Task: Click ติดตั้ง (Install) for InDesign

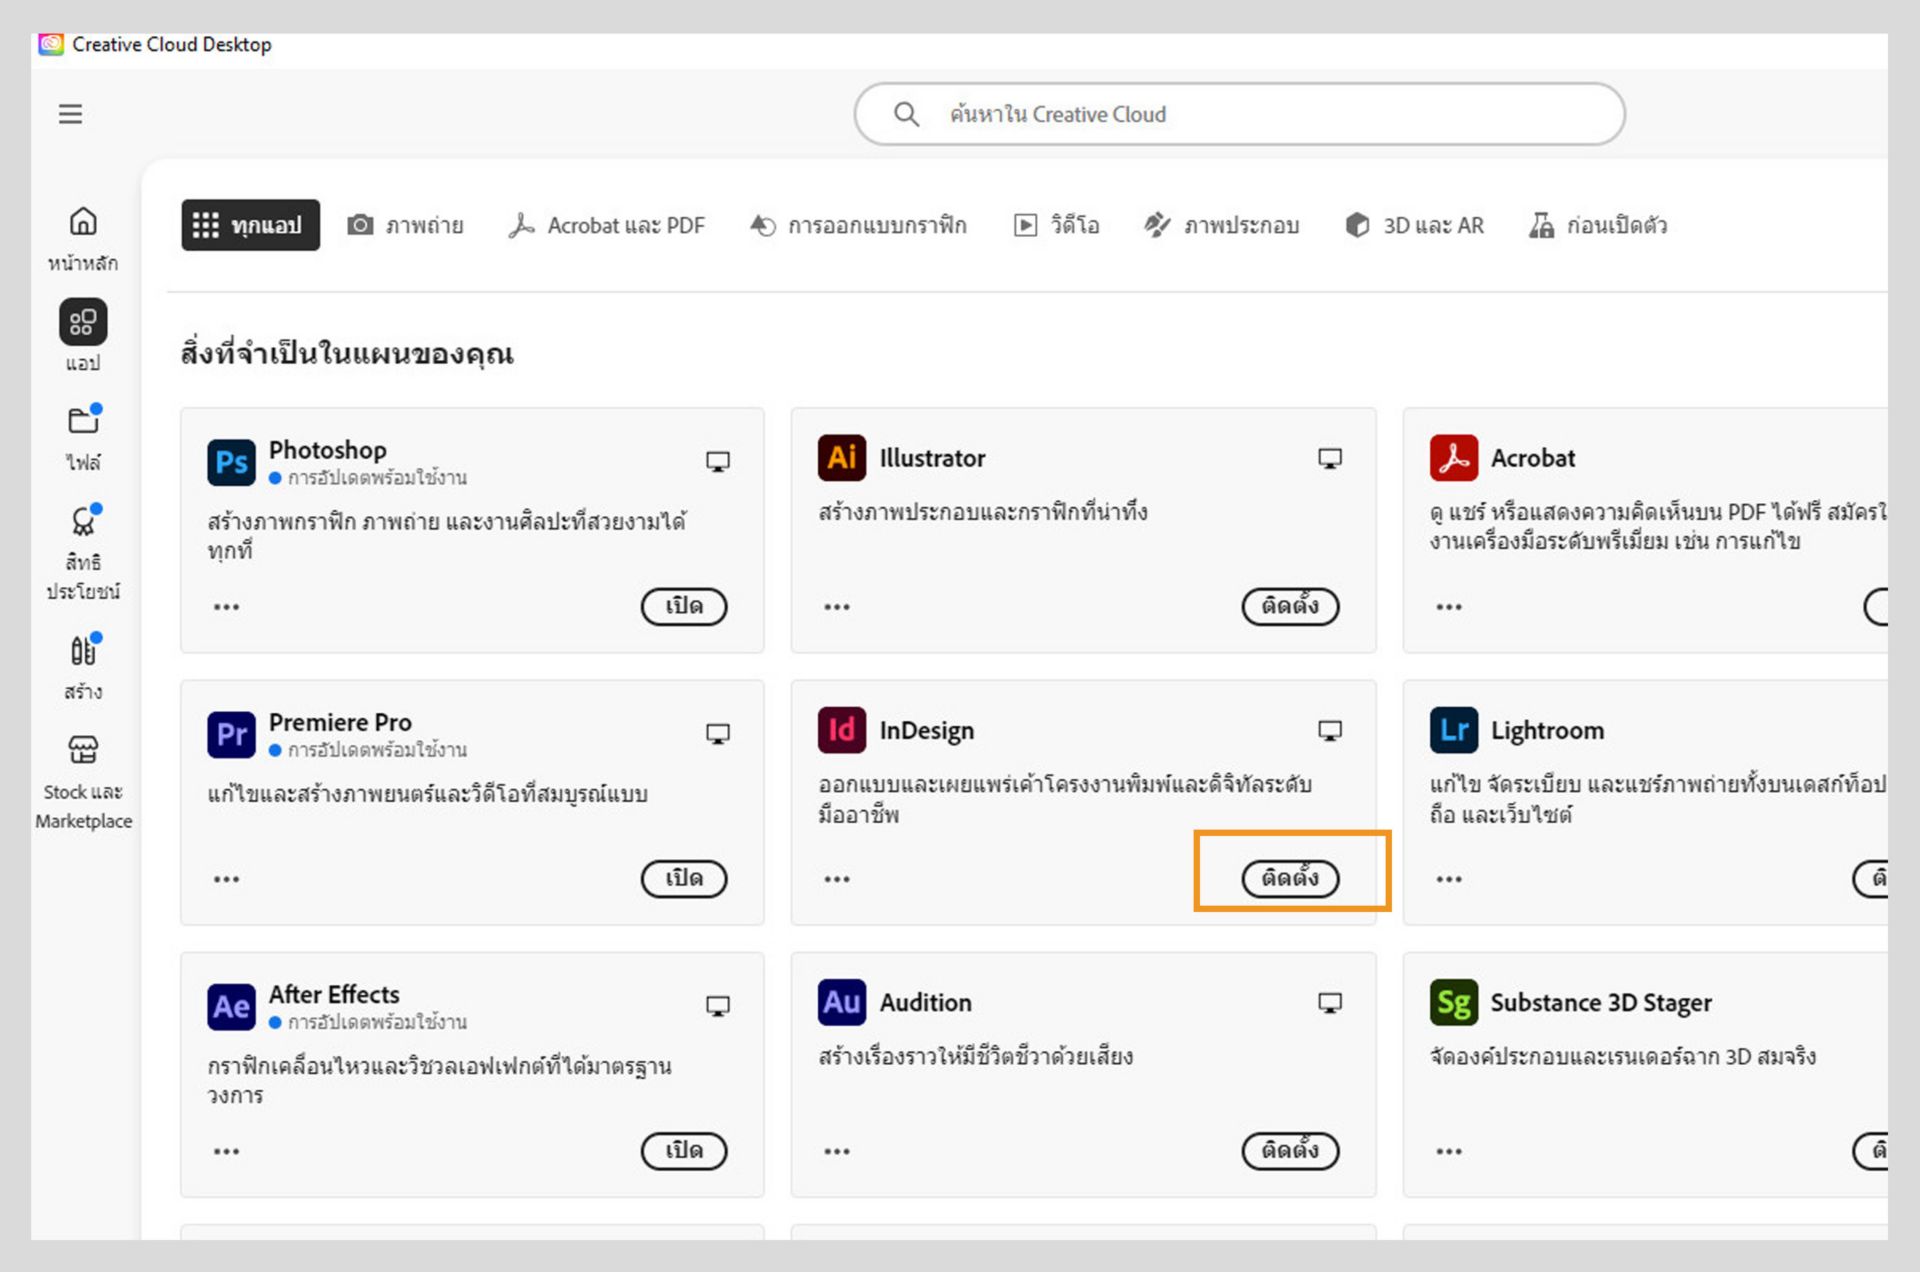Action: click(x=1290, y=878)
